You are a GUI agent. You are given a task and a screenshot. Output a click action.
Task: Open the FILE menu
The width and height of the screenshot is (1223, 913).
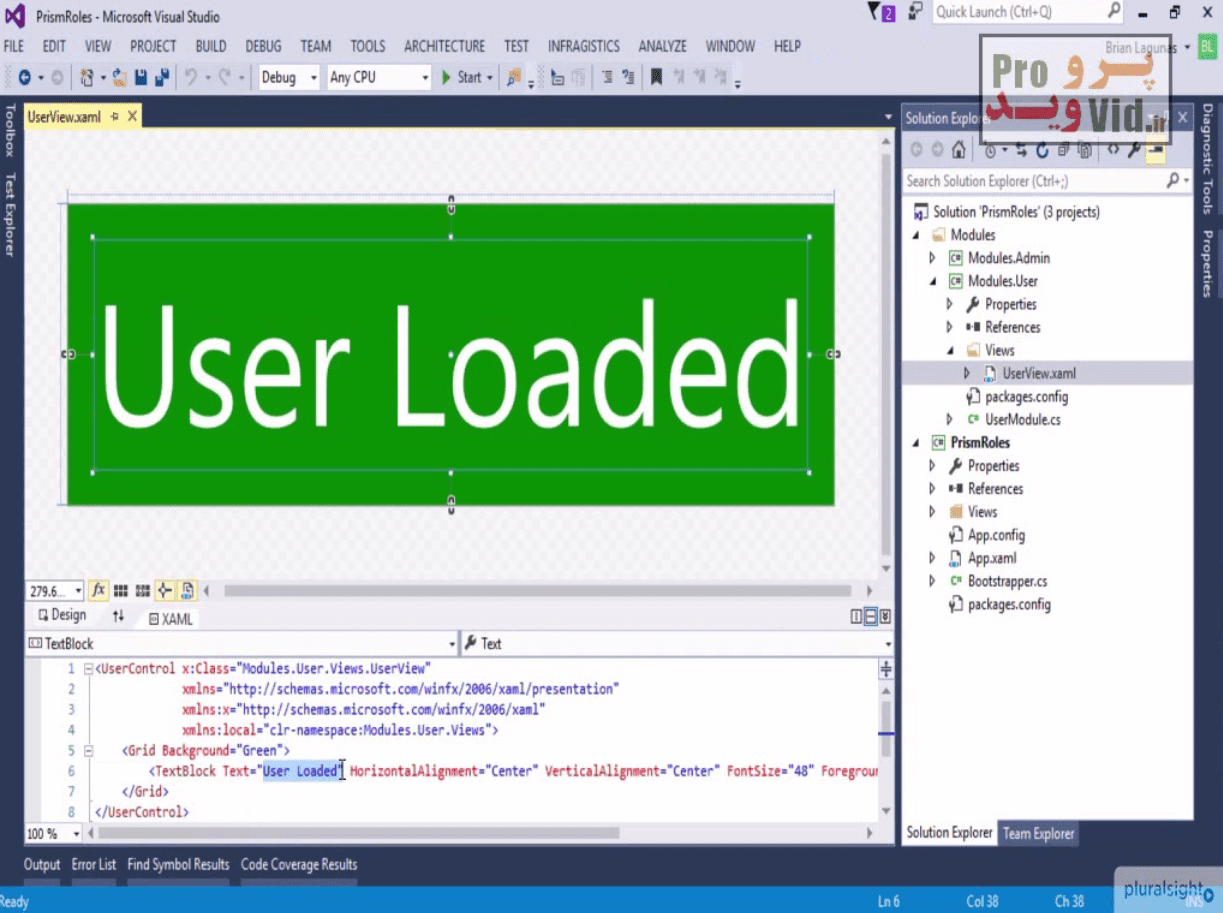click(14, 46)
